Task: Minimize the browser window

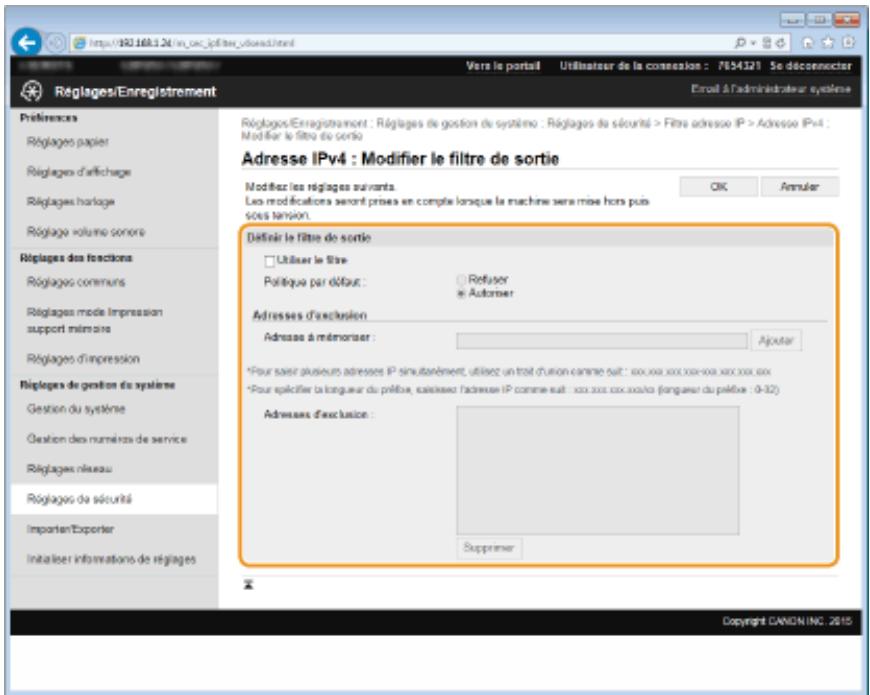Action: coord(792,21)
